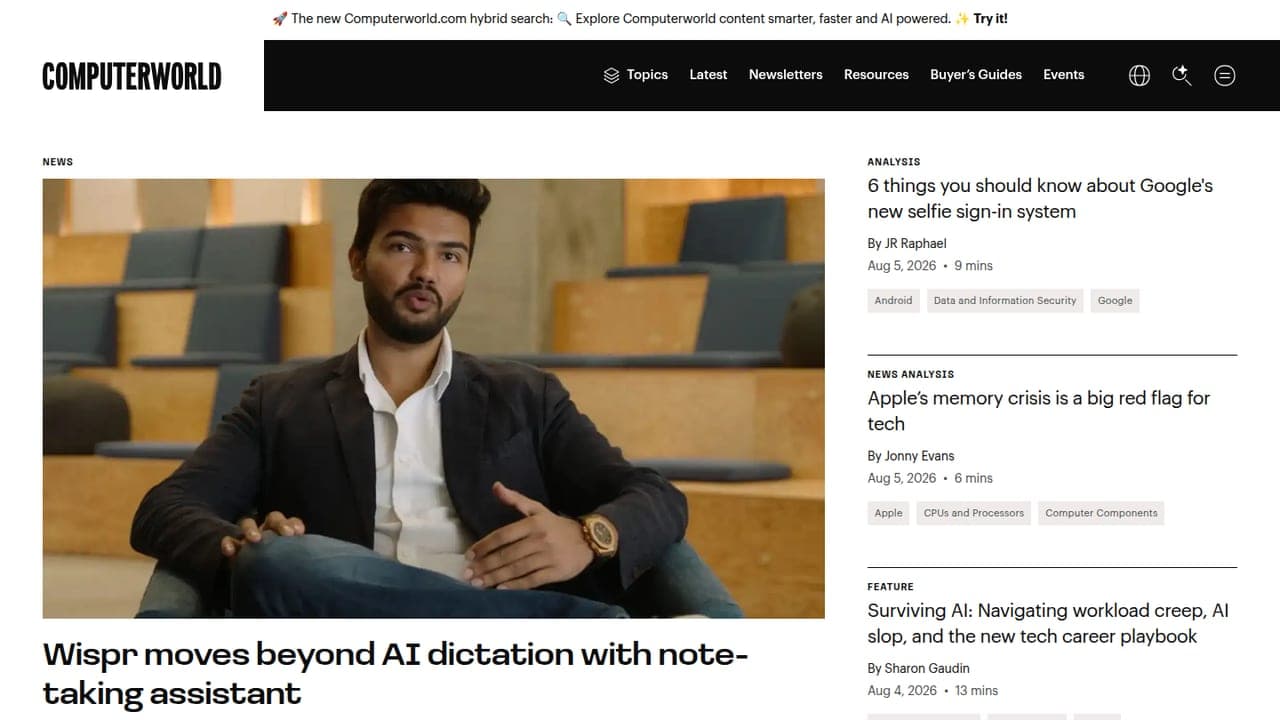Click the NEWS ANALYSIS category label

(x=911, y=374)
